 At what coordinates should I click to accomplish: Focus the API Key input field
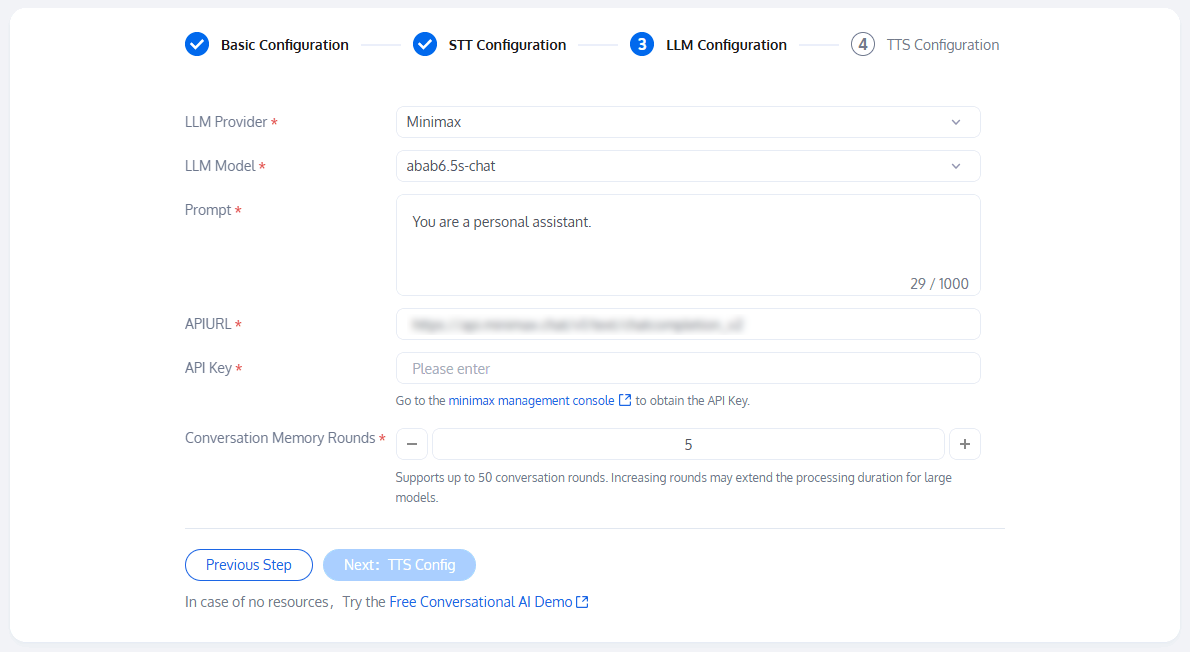click(687, 368)
